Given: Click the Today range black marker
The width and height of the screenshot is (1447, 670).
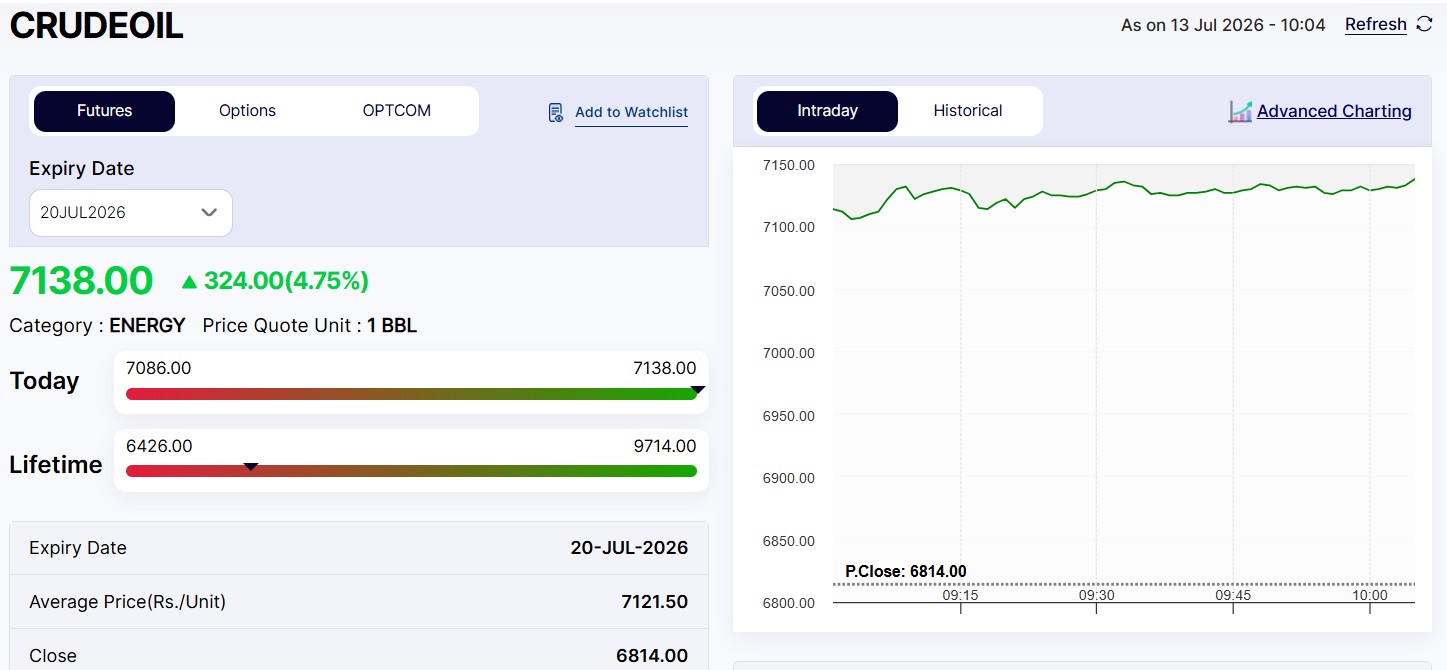Looking at the screenshot, I should (698, 390).
